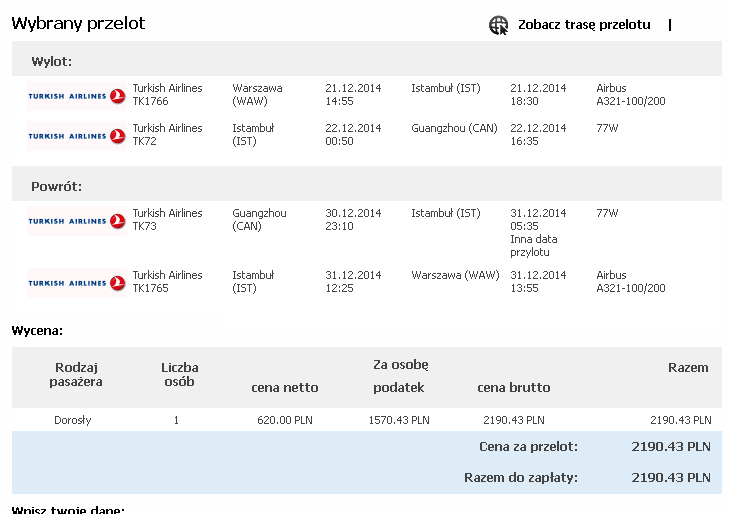
Task: Click the 'Rodzaj pasażera' column header
Action: (76, 374)
